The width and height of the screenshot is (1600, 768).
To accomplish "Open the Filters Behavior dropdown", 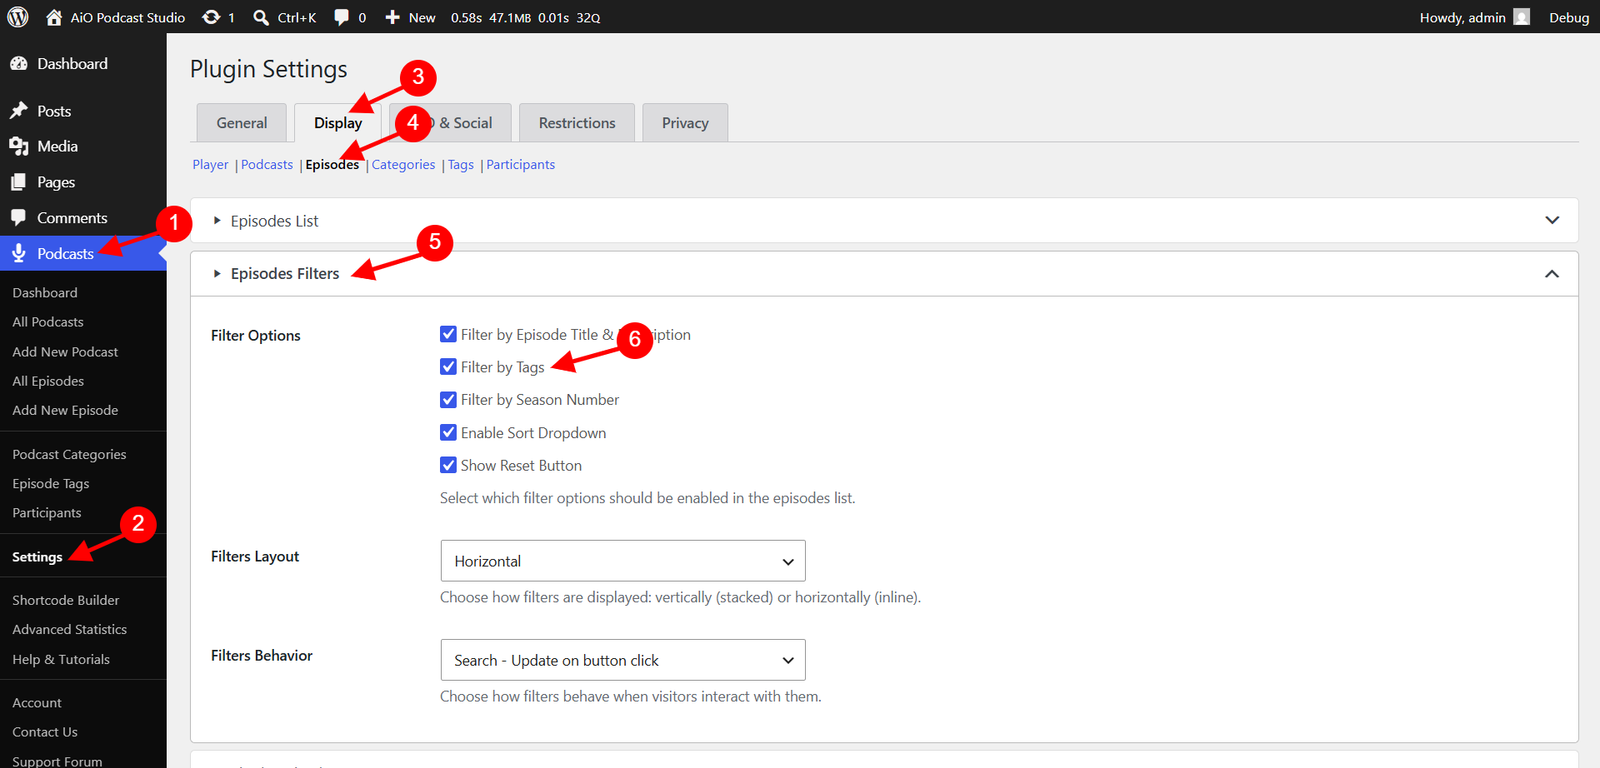I will 623,660.
